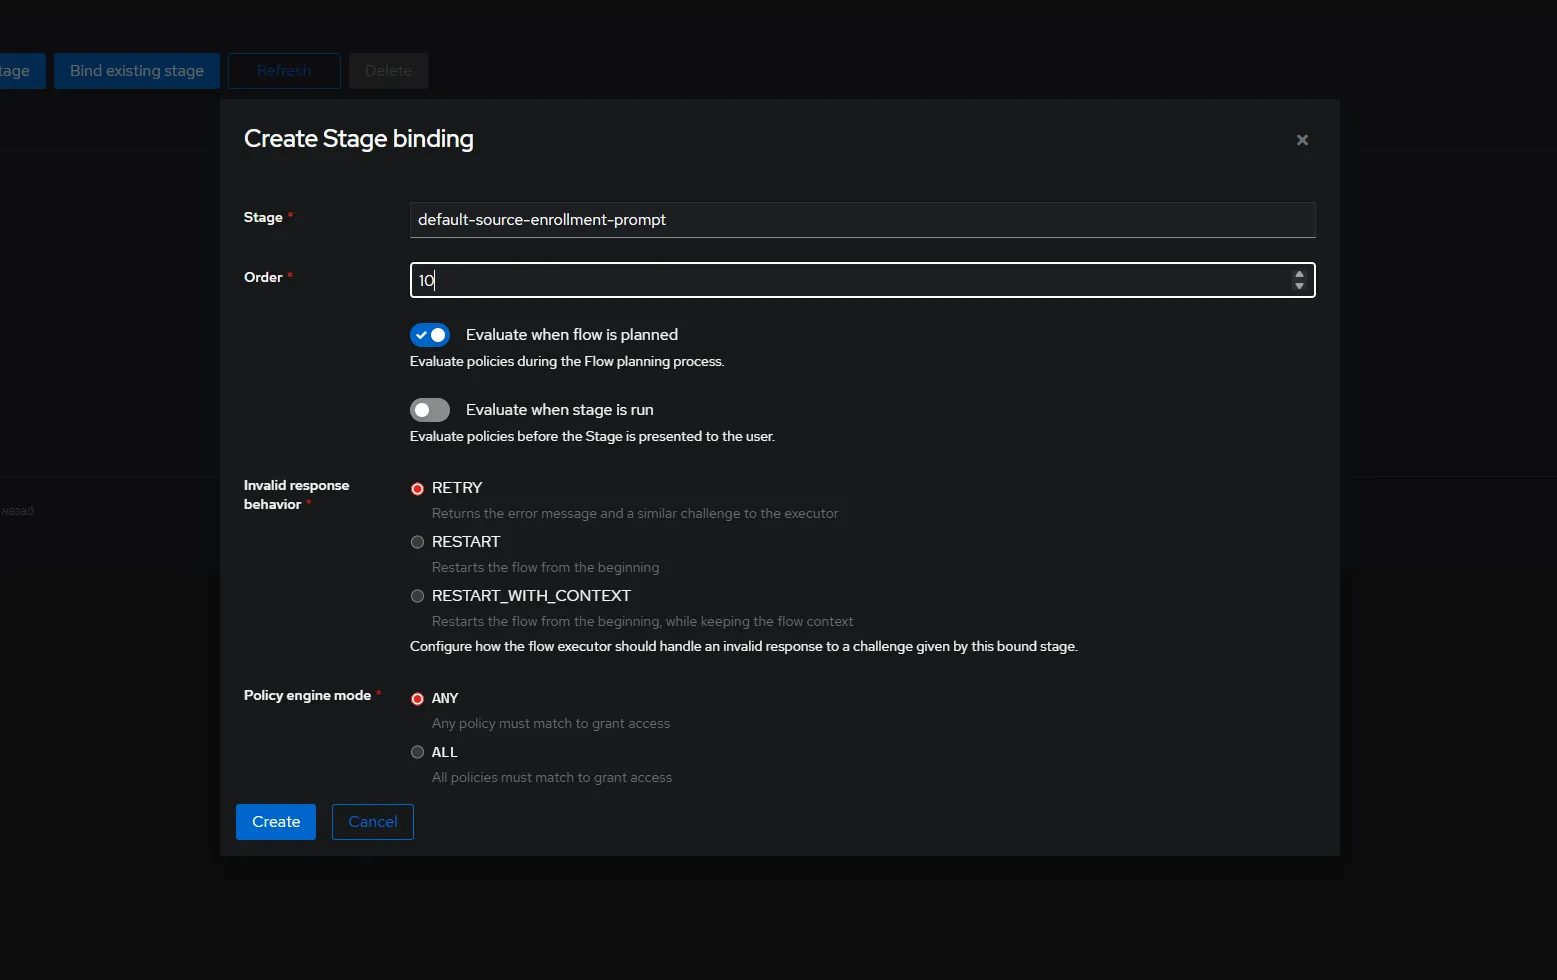Disable Evaluate when flow is planned switch
Screen dimensions: 1557x980
430,335
